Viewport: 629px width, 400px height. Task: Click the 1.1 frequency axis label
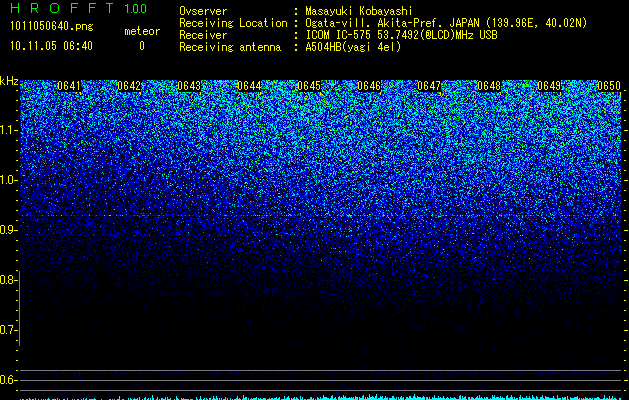coord(8,130)
